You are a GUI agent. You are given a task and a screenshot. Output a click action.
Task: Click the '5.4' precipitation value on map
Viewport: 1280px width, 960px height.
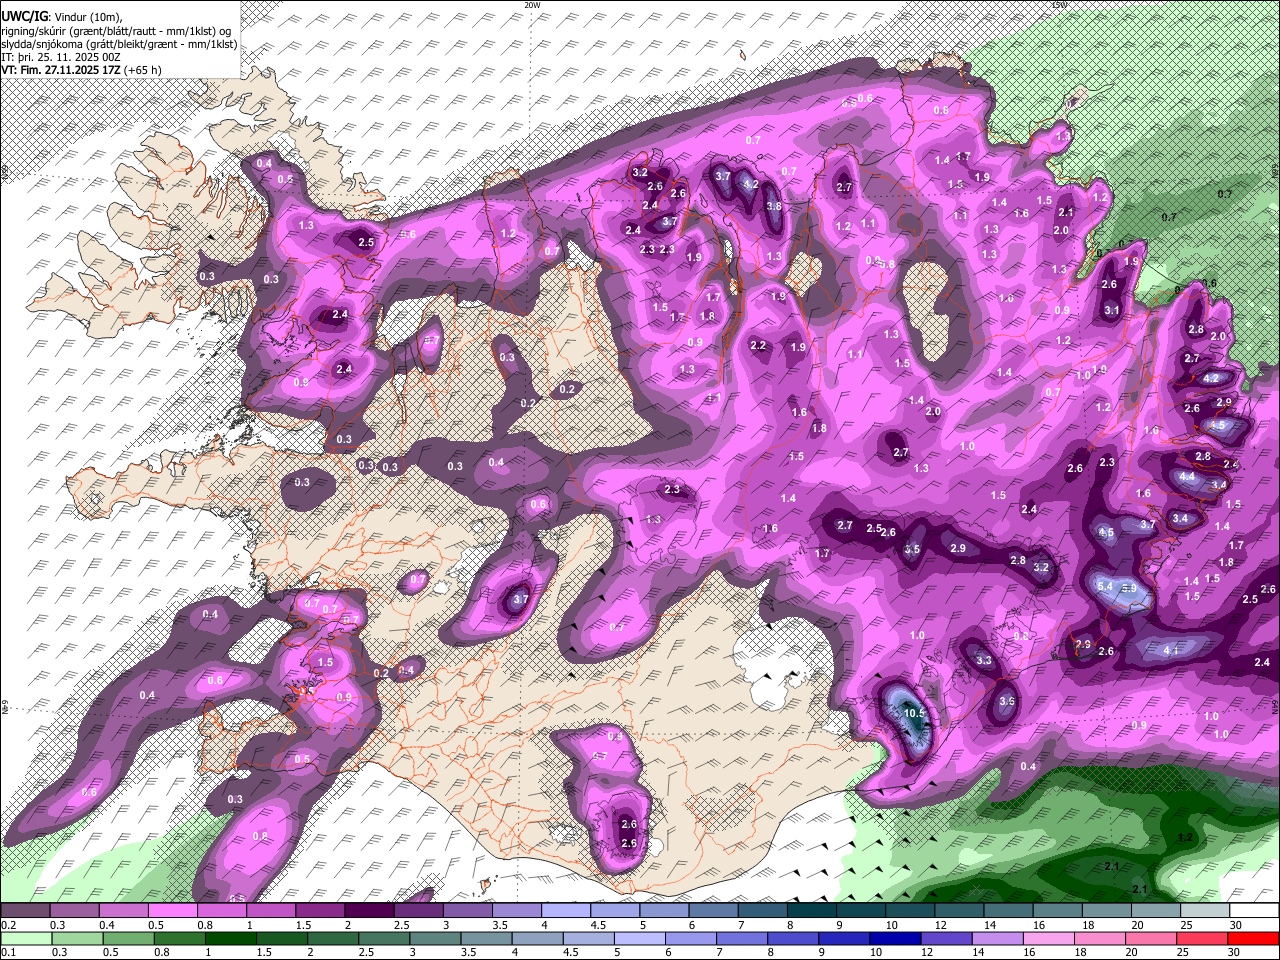pyautogui.click(x=1105, y=586)
